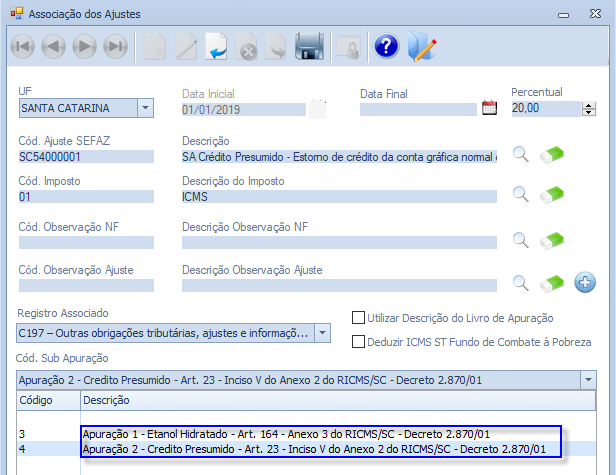Click the undo/revert document icon in toolbar
The height and width of the screenshot is (475, 616).
tap(215, 47)
